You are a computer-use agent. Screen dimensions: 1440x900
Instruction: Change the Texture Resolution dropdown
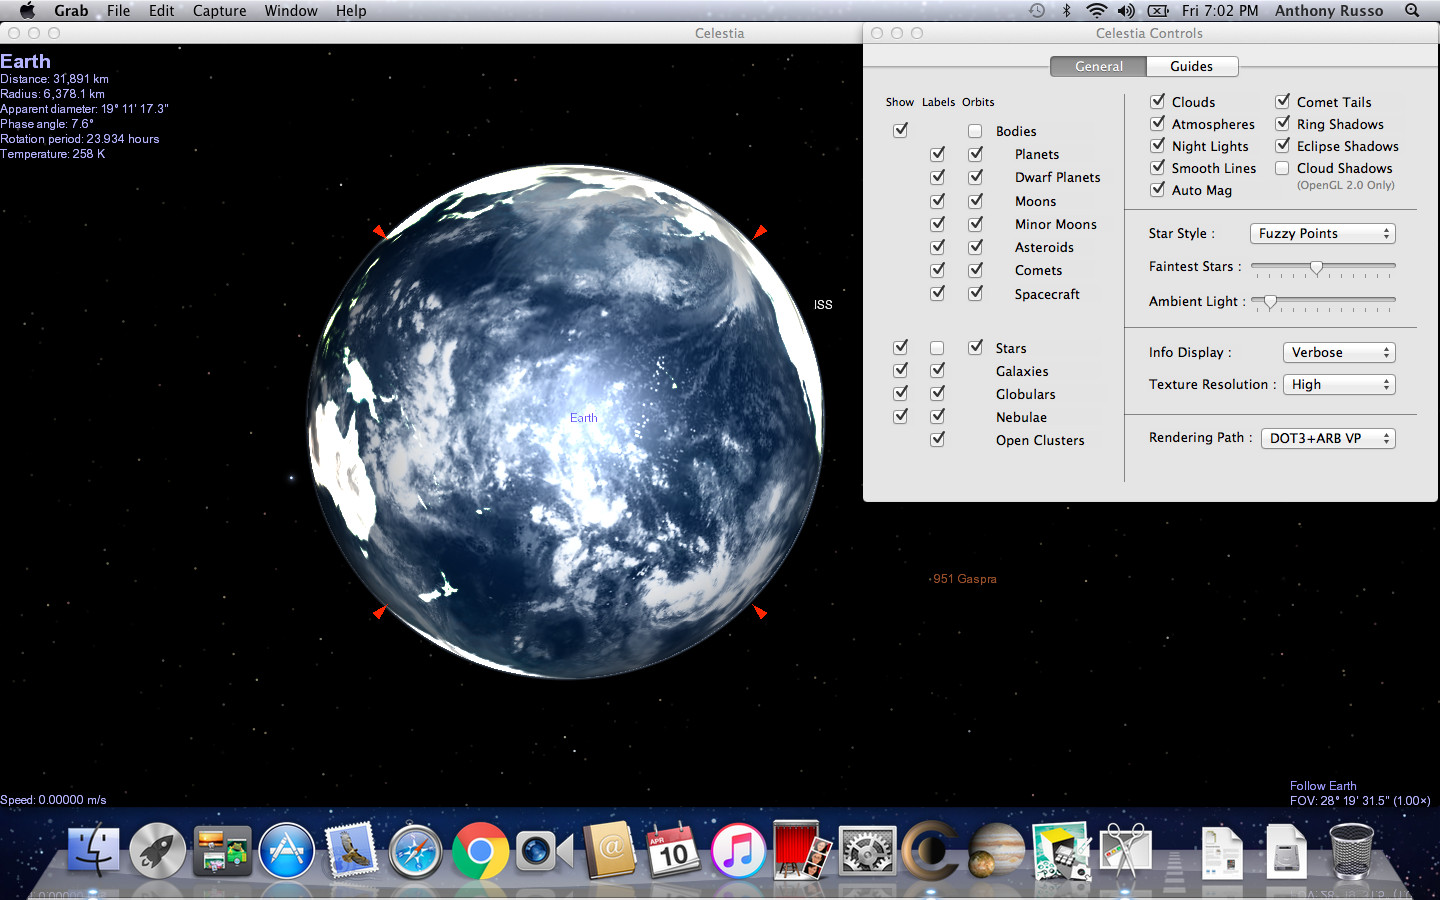[1338, 384]
